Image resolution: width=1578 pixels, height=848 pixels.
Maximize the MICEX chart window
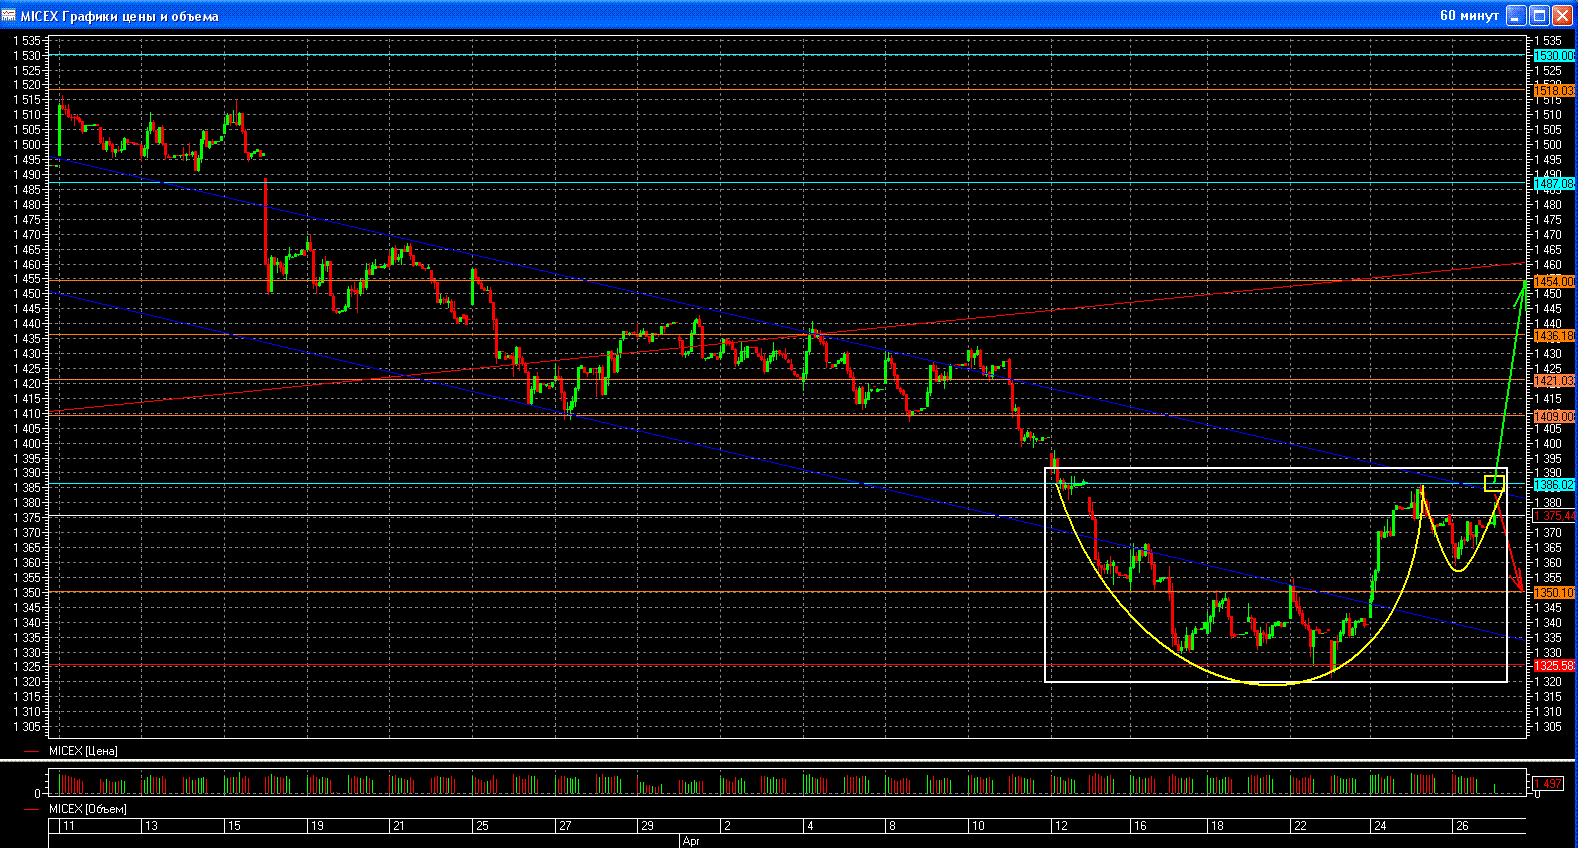pyautogui.click(x=1540, y=15)
